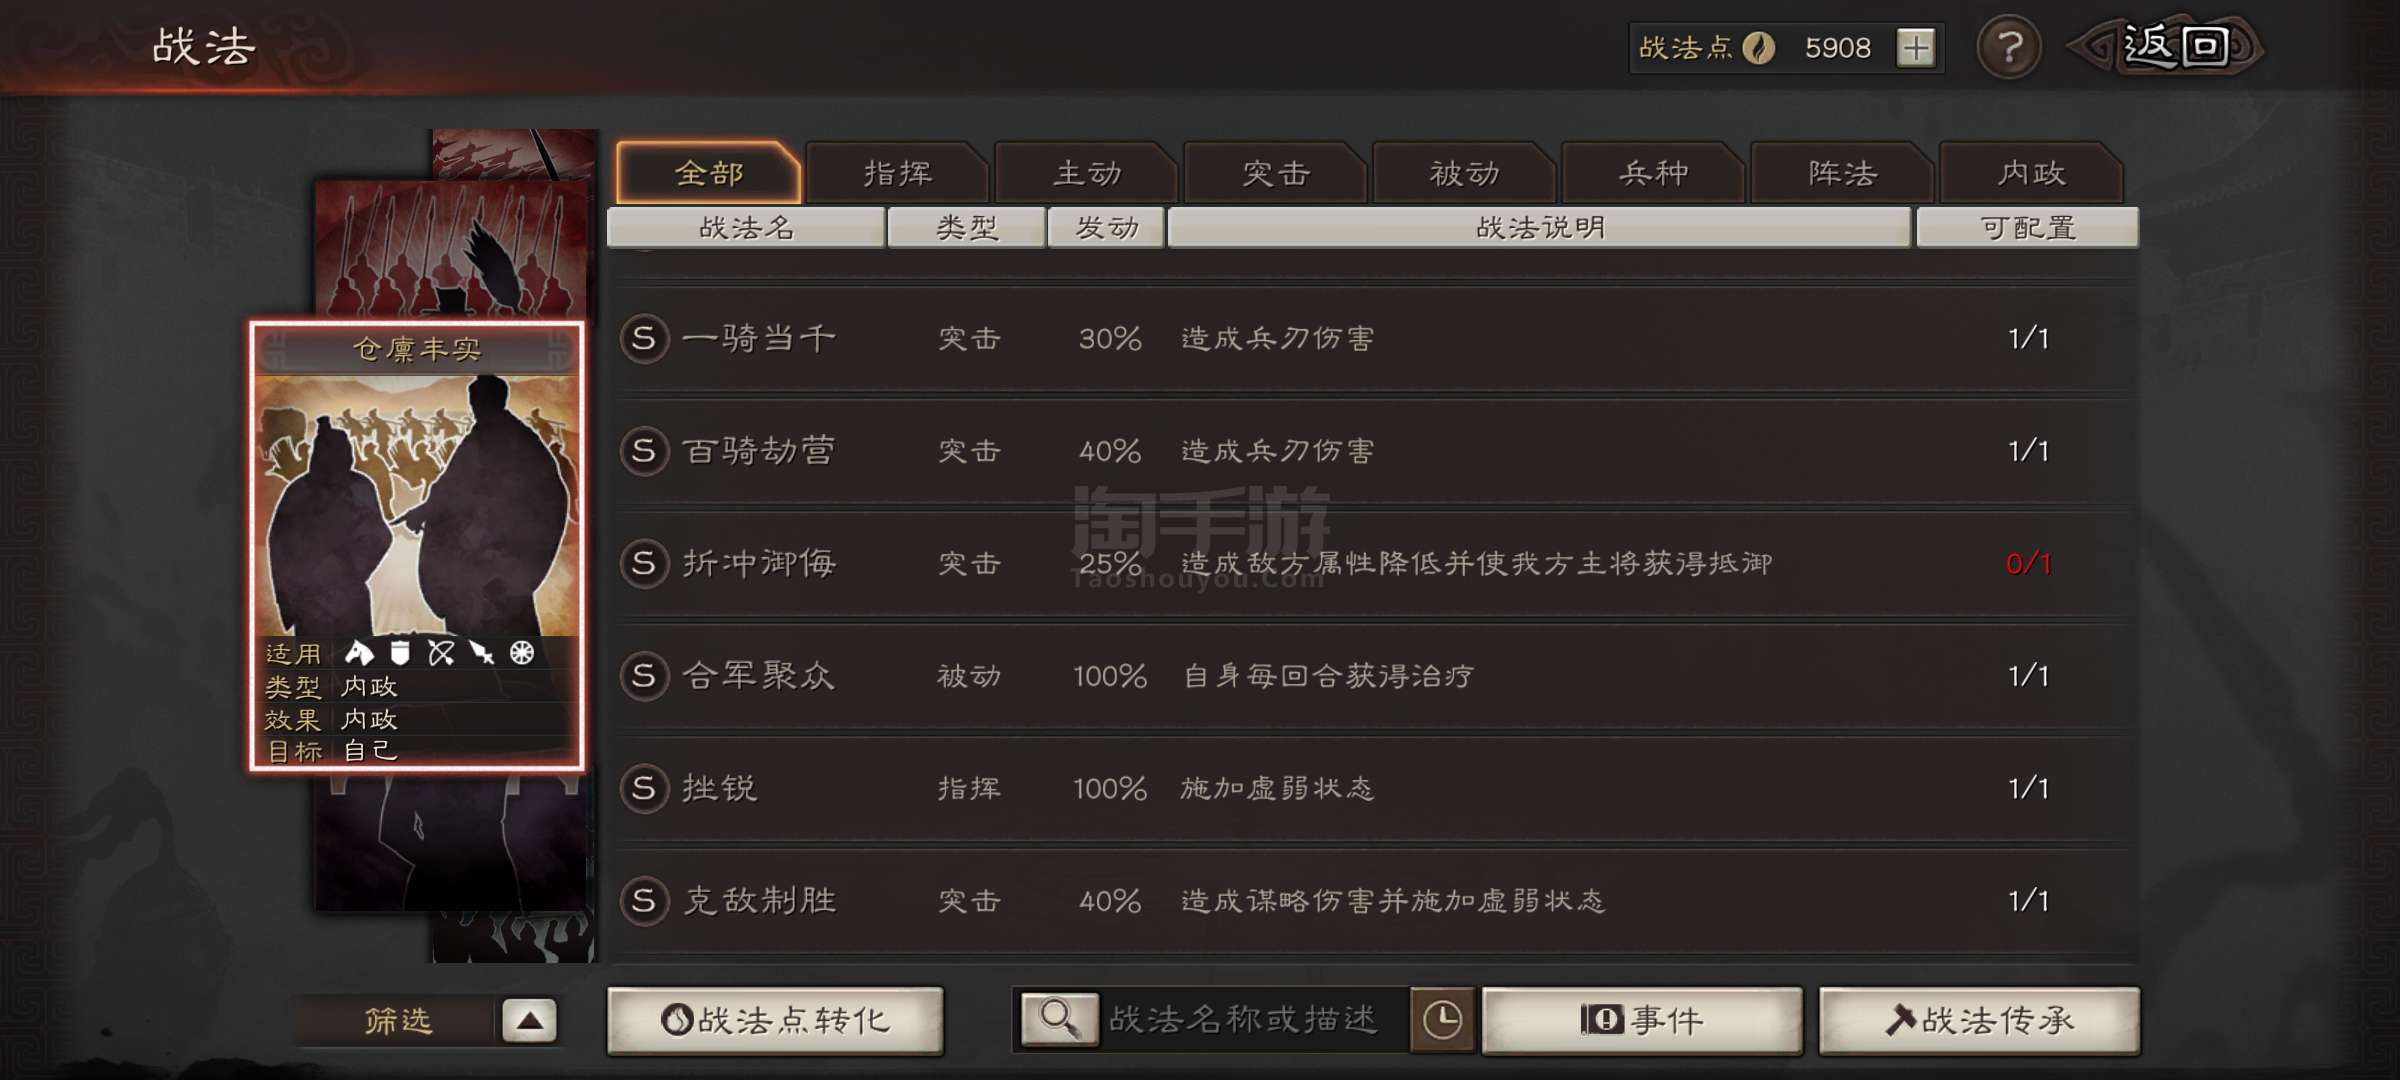This screenshot has height=1080, width=2400.
Task: Expand the 筛选 filter arrow
Action: coord(529,1021)
